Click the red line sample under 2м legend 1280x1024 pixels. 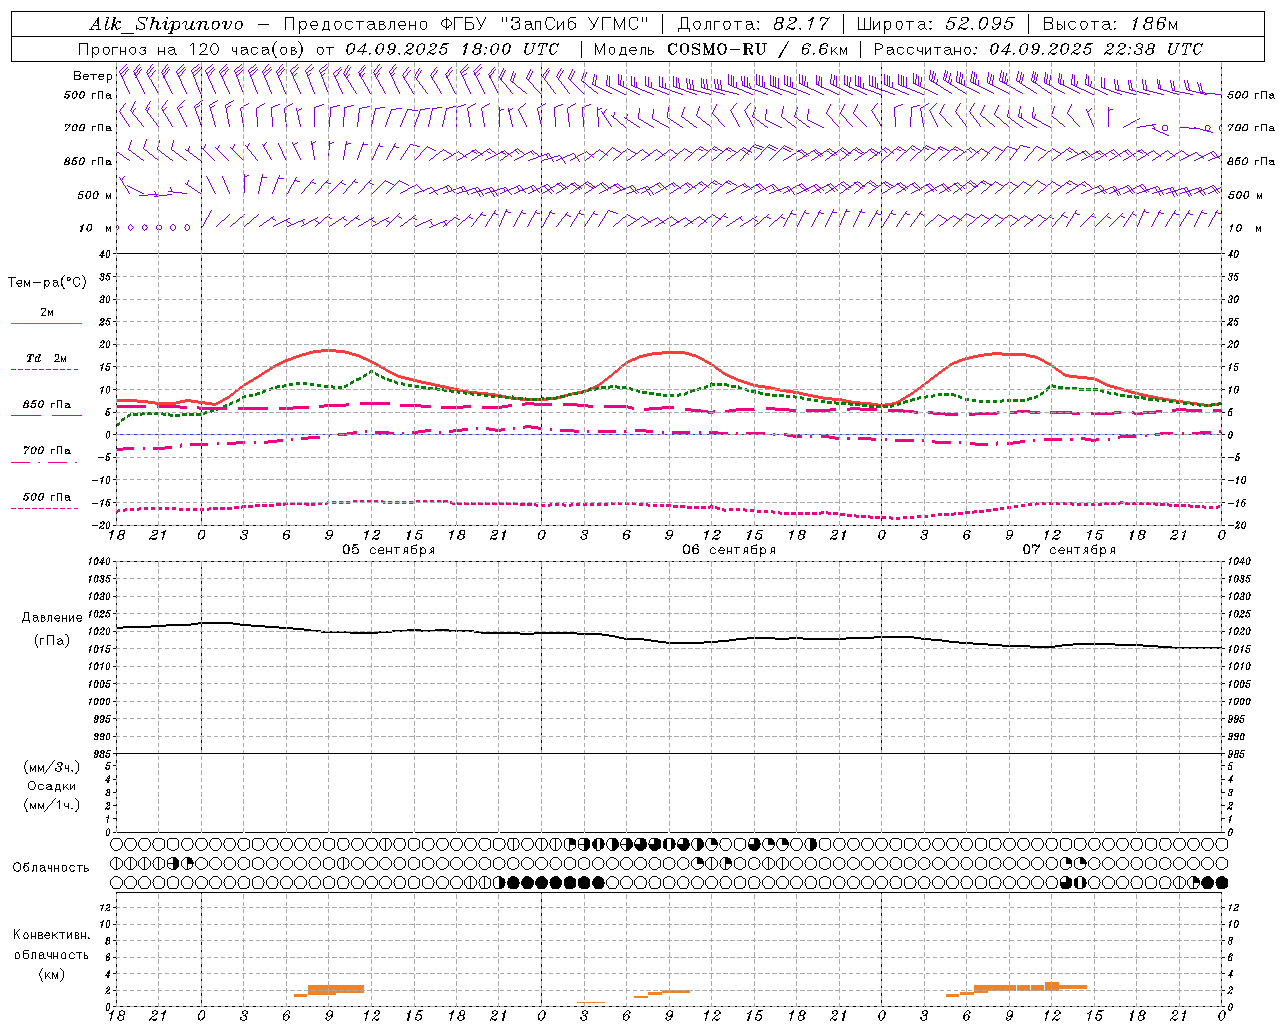(x=46, y=324)
